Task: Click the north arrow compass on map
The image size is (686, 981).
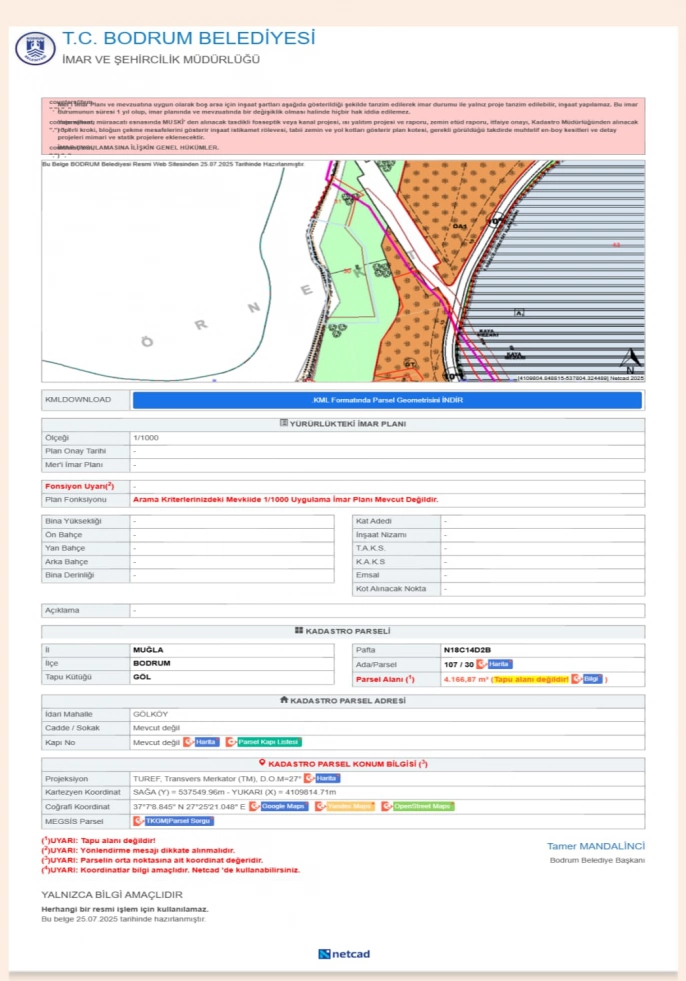Action: click(x=629, y=359)
